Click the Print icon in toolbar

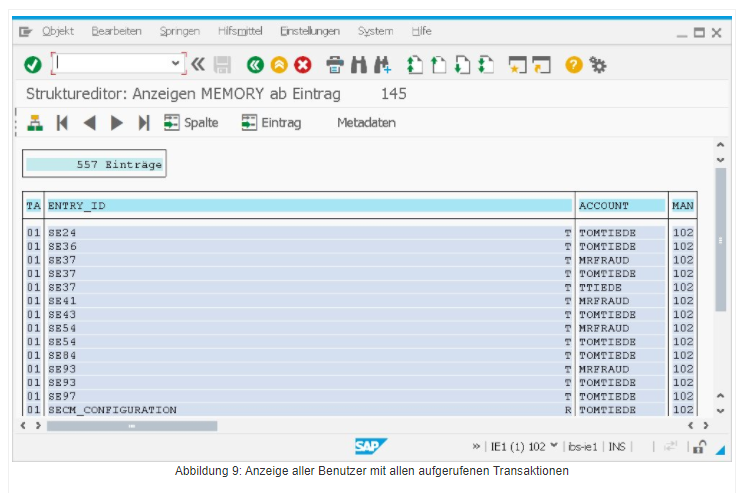335,65
